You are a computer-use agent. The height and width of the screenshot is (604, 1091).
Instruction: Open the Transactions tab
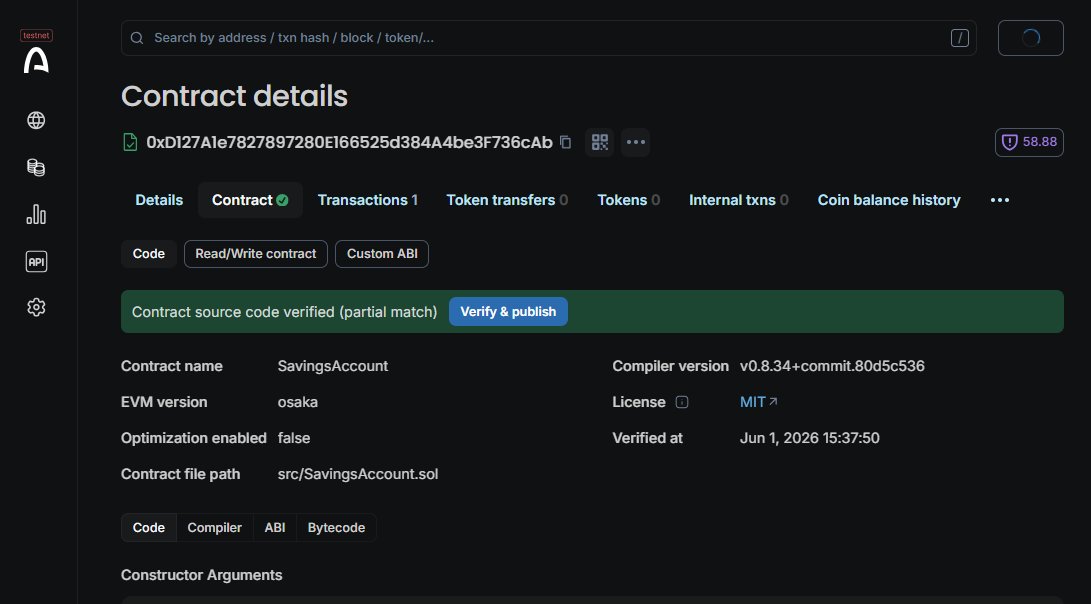367,200
